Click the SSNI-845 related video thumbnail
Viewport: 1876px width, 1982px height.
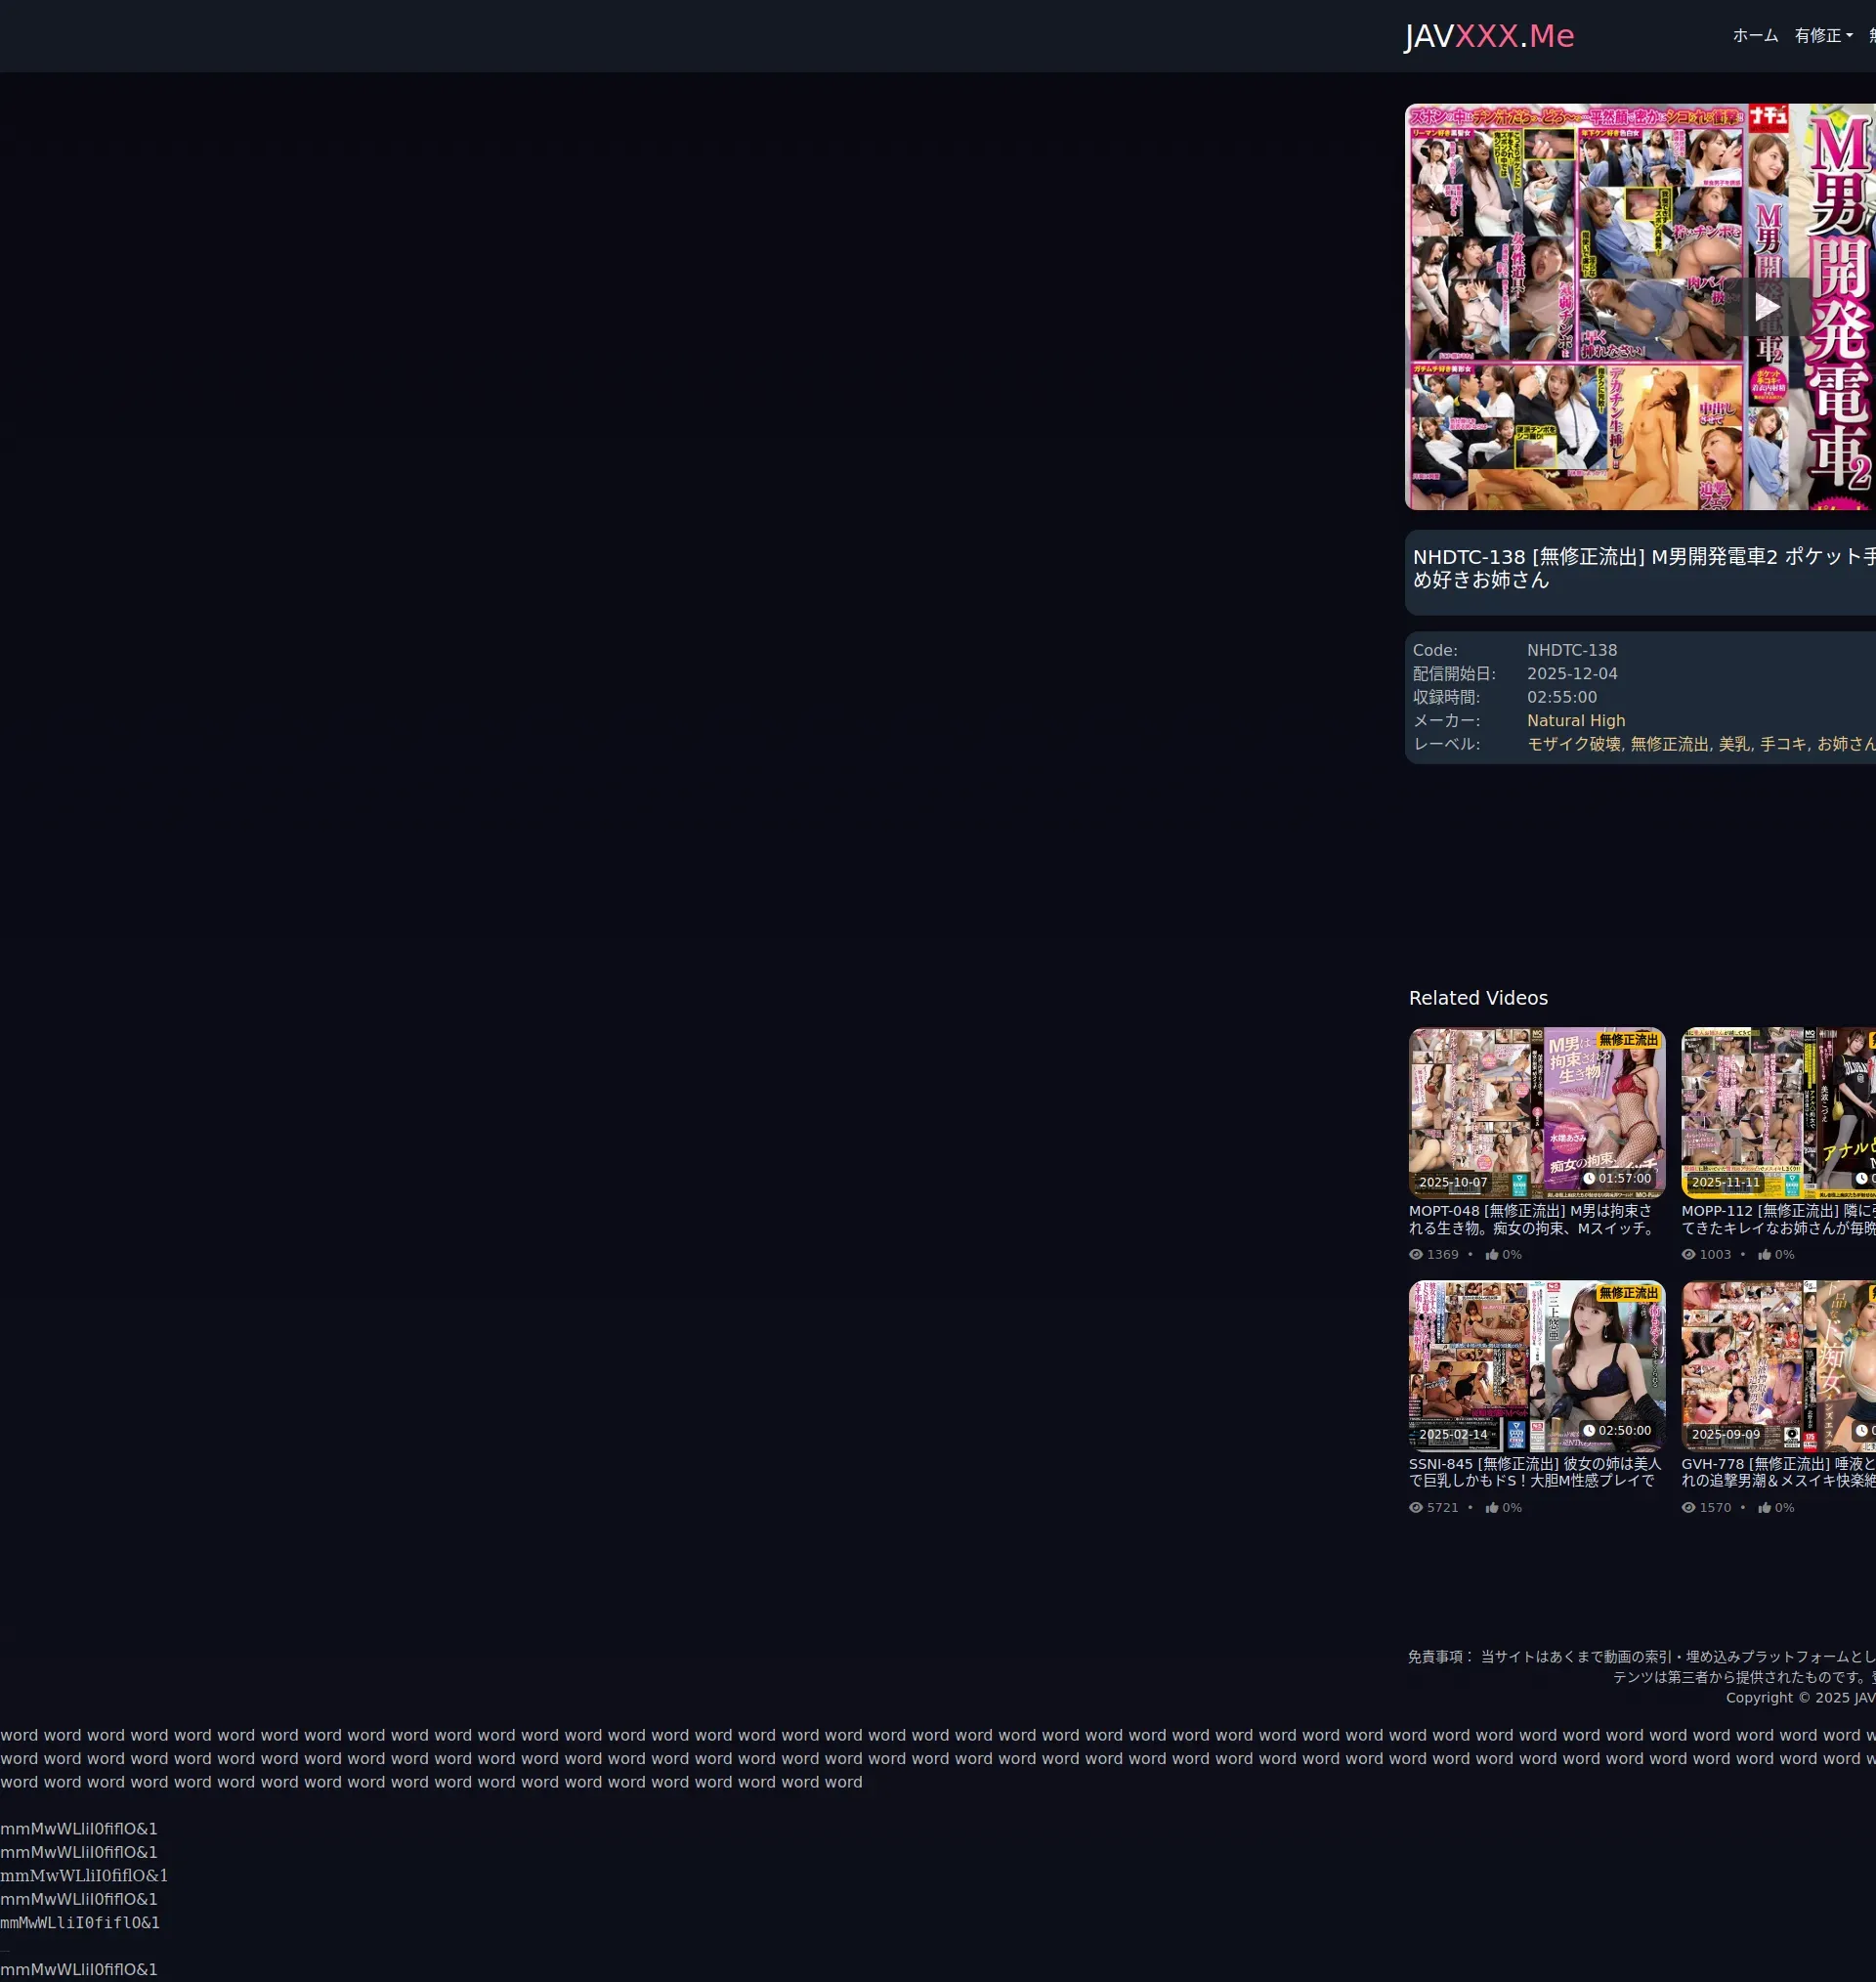pyautogui.click(x=1536, y=1365)
